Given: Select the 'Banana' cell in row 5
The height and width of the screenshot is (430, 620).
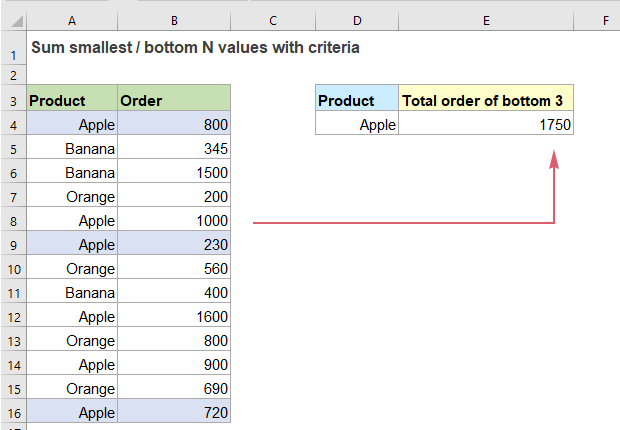Looking at the screenshot, I should (x=71, y=148).
